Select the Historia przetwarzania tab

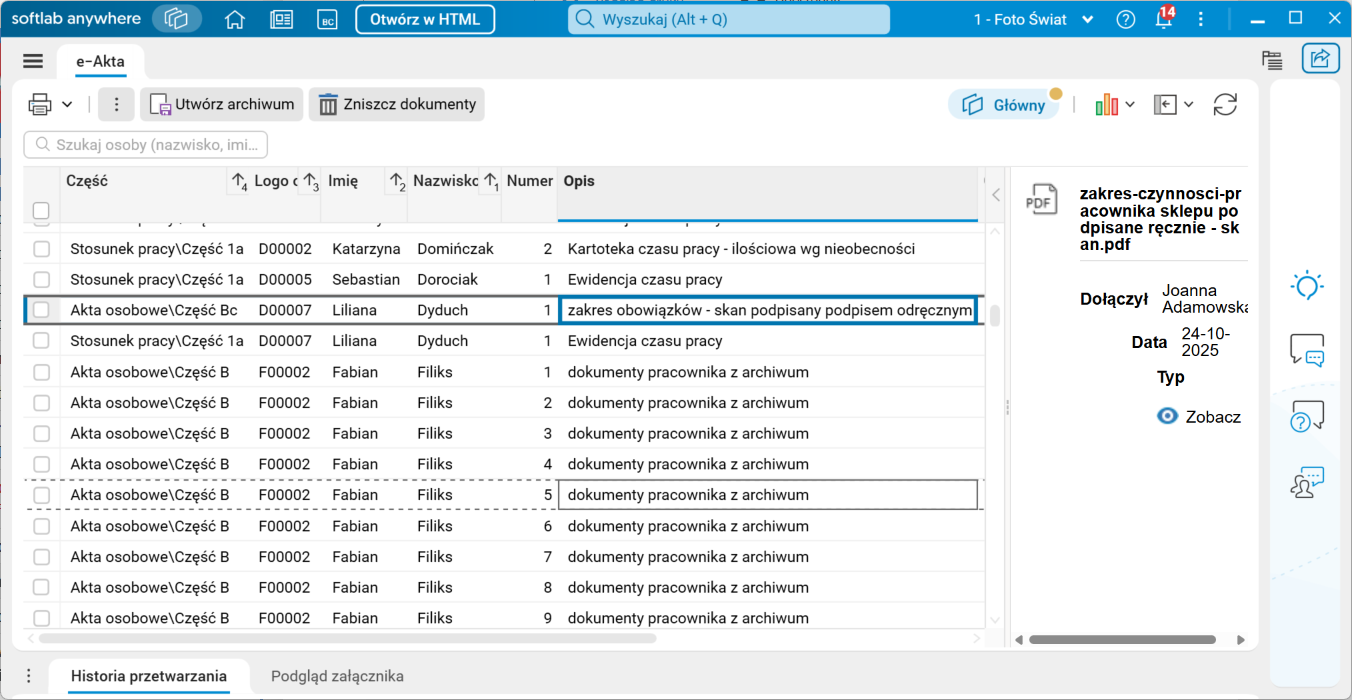148,676
